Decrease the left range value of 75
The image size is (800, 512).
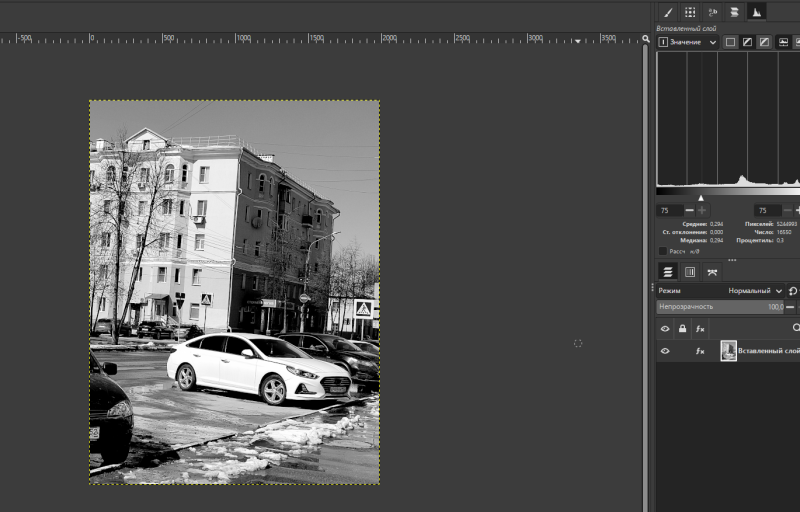pyautogui.click(x=689, y=211)
